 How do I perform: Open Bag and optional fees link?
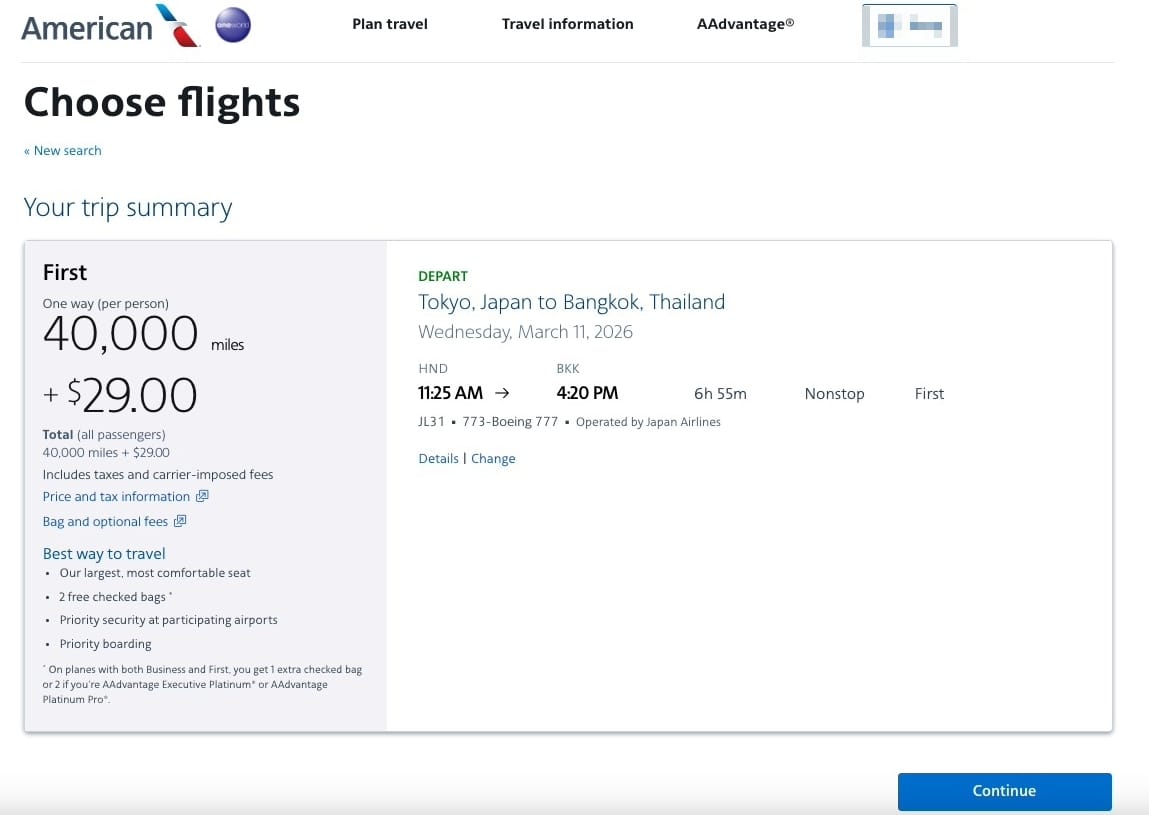[105, 521]
